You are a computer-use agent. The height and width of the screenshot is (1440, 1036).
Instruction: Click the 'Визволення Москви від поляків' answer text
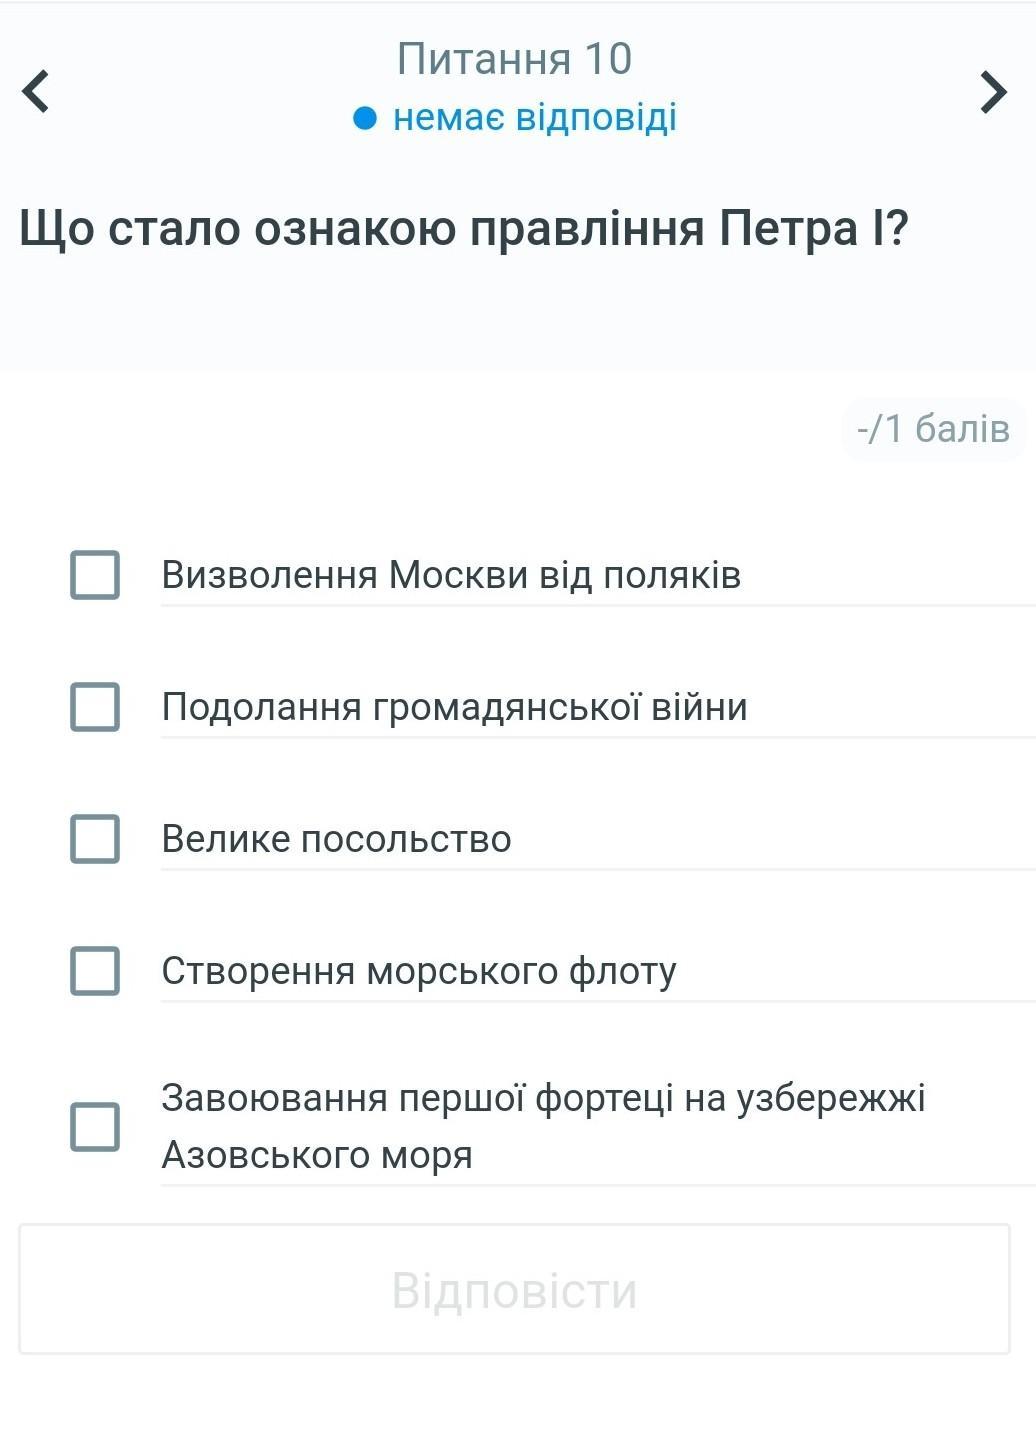451,575
